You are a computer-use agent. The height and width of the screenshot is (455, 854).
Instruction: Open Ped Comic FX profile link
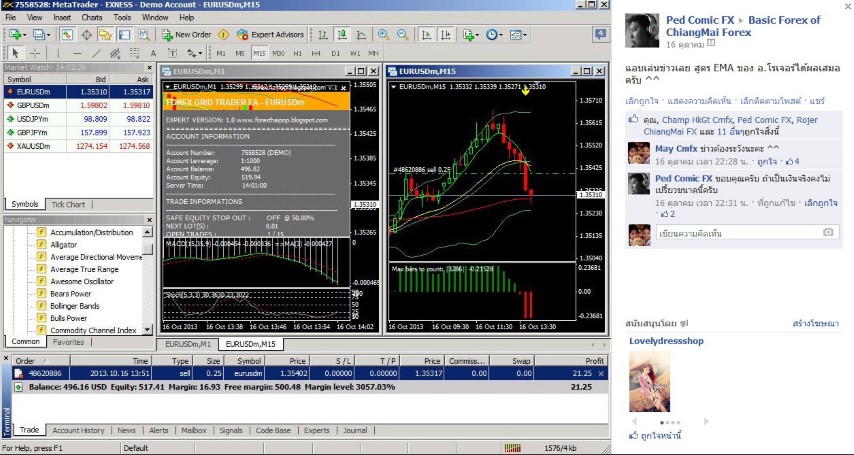click(x=700, y=20)
